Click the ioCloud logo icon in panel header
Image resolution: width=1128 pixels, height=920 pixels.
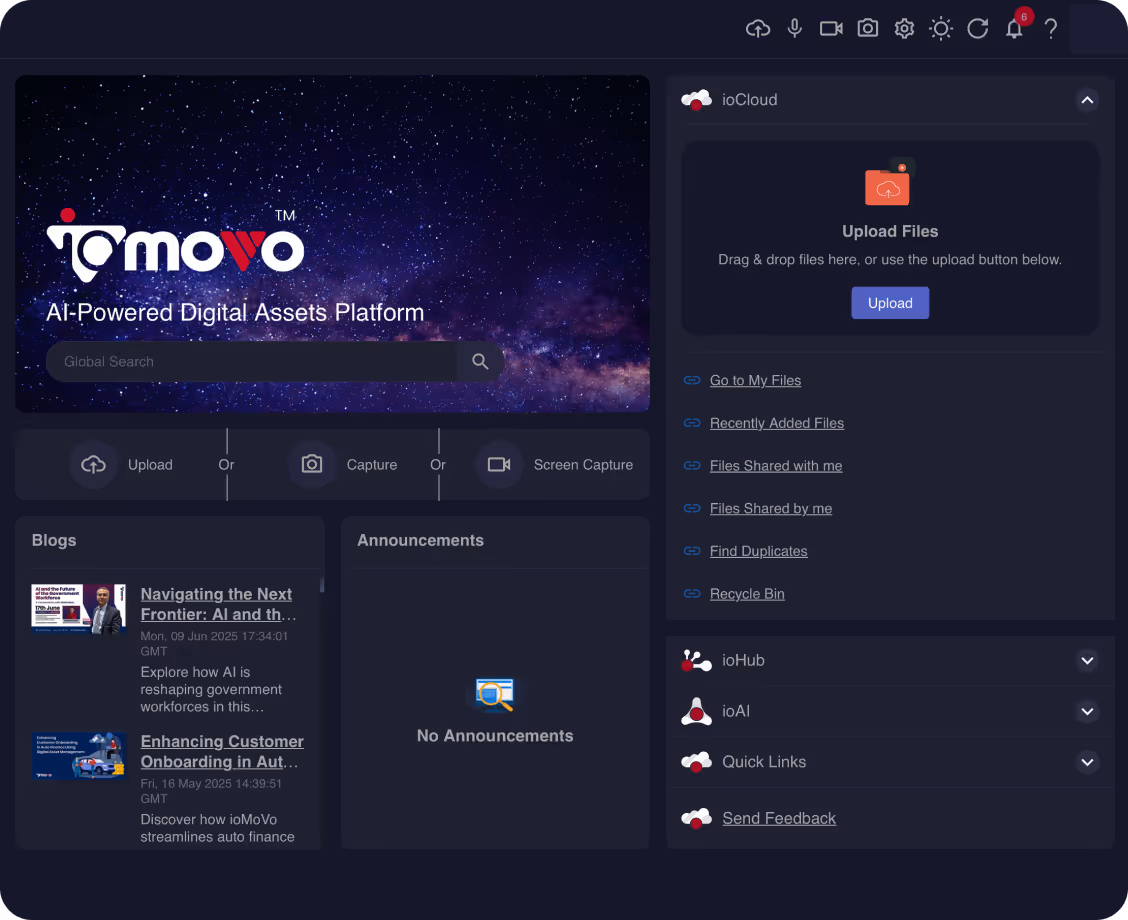(x=696, y=100)
